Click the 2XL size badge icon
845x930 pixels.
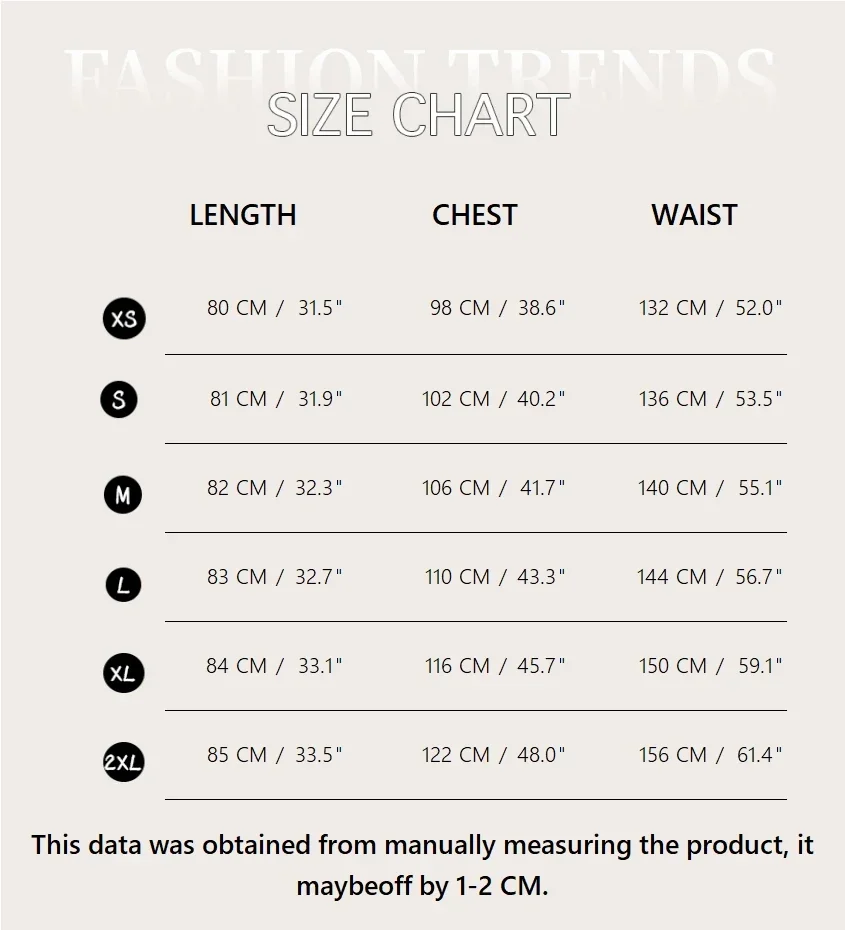click(124, 763)
